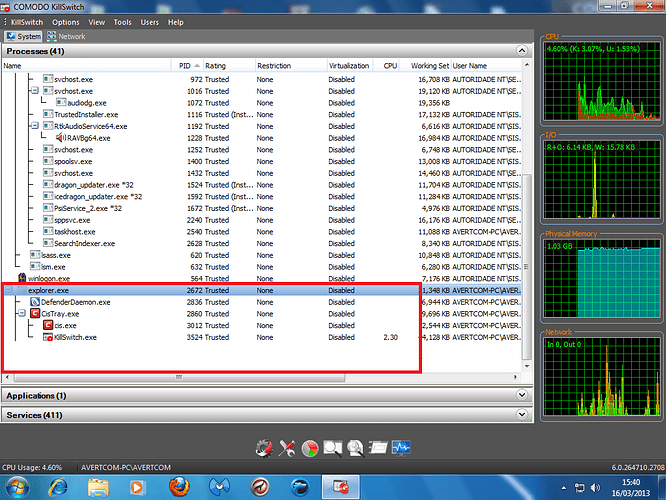Sort by the User Name column header
The width and height of the screenshot is (666, 500).
[486, 66]
